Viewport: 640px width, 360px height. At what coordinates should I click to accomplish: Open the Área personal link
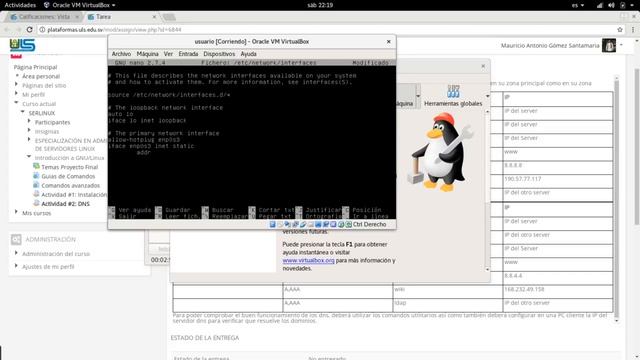coord(41,76)
